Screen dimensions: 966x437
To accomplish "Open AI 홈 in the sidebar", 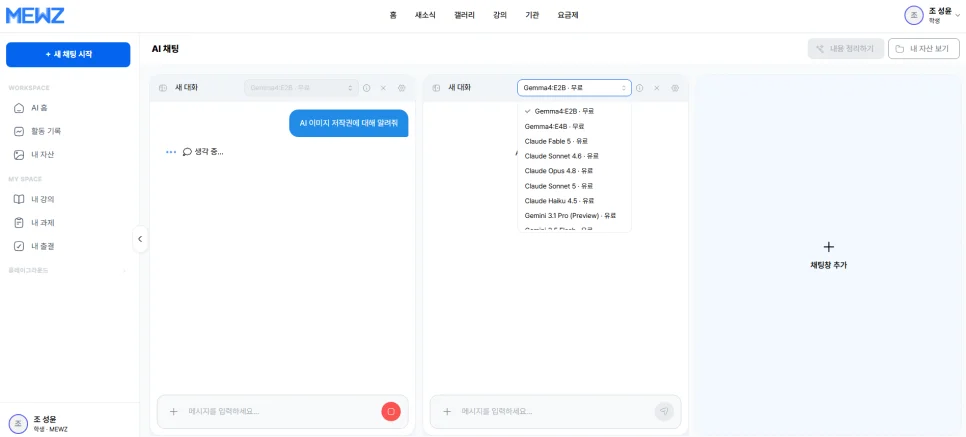I will coord(68,108).
